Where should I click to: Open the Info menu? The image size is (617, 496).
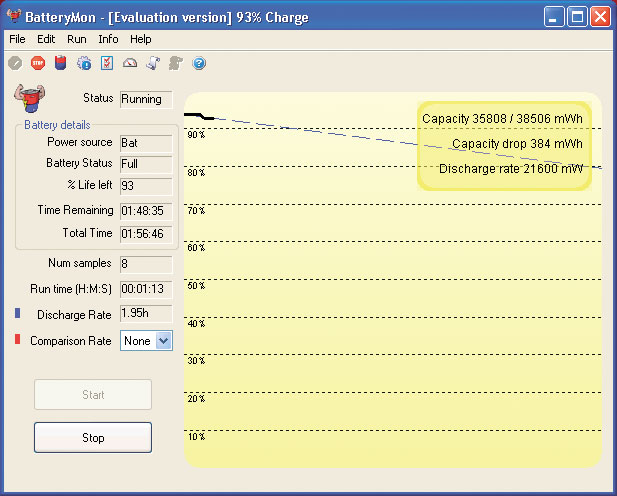click(108, 39)
